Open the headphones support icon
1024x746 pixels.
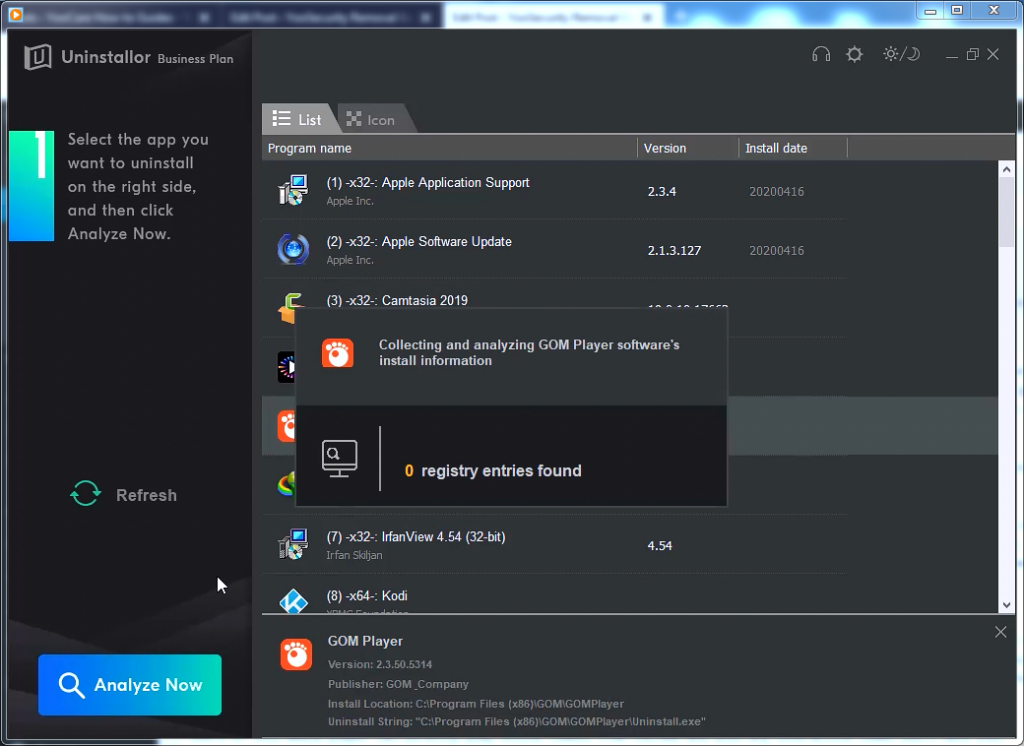point(821,54)
